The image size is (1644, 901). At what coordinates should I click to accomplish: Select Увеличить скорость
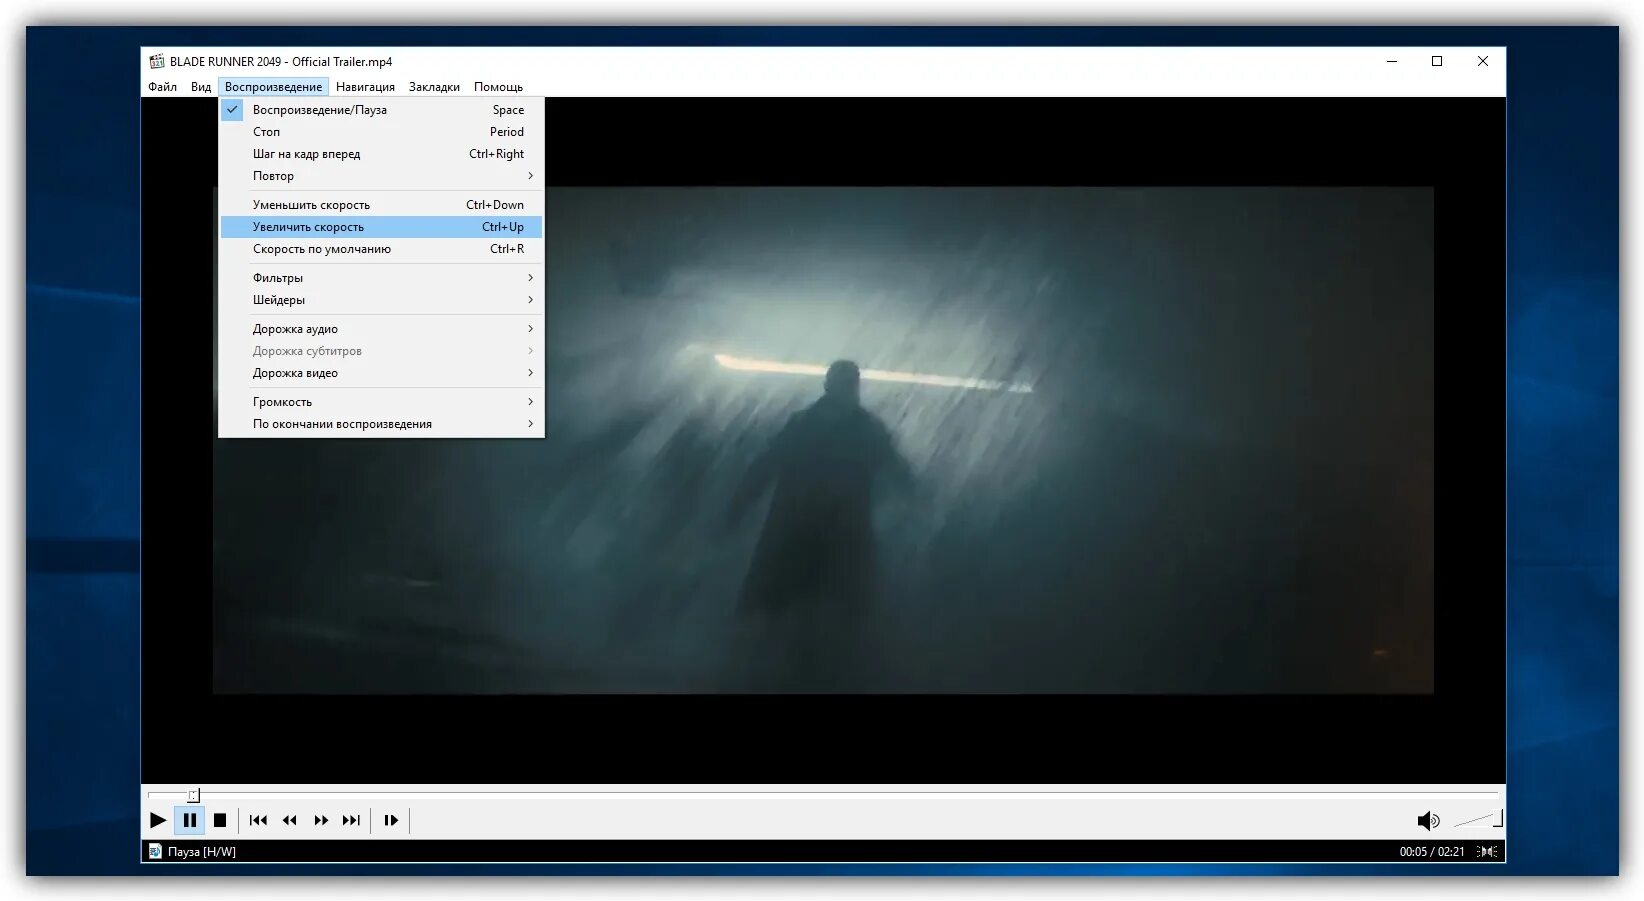pyautogui.click(x=381, y=227)
